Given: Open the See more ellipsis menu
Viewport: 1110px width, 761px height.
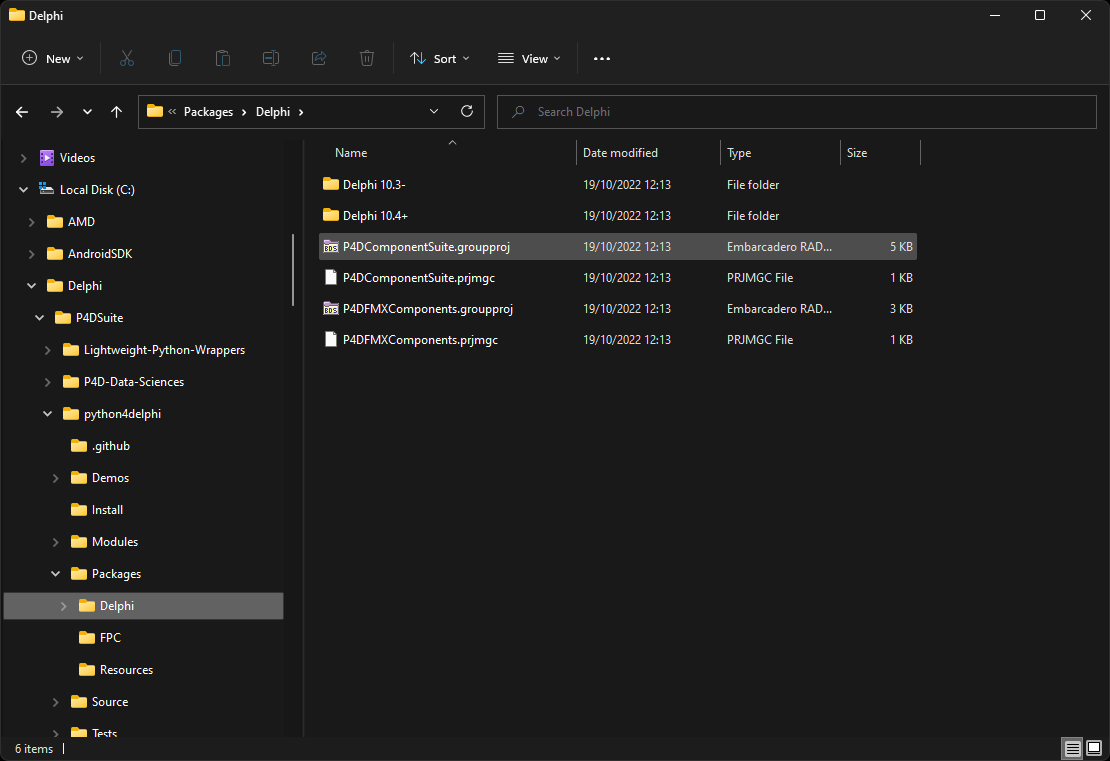Looking at the screenshot, I should pyautogui.click(x=602, y=59).
